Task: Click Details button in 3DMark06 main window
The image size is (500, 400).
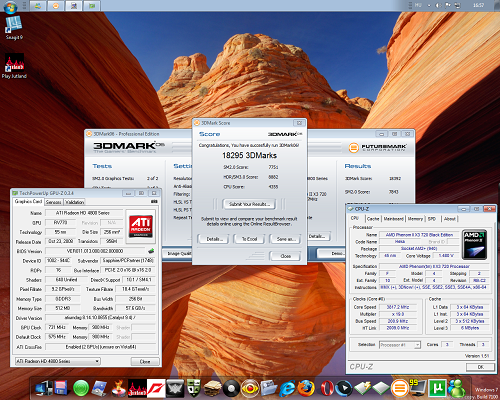Action: tap(319, 236)
